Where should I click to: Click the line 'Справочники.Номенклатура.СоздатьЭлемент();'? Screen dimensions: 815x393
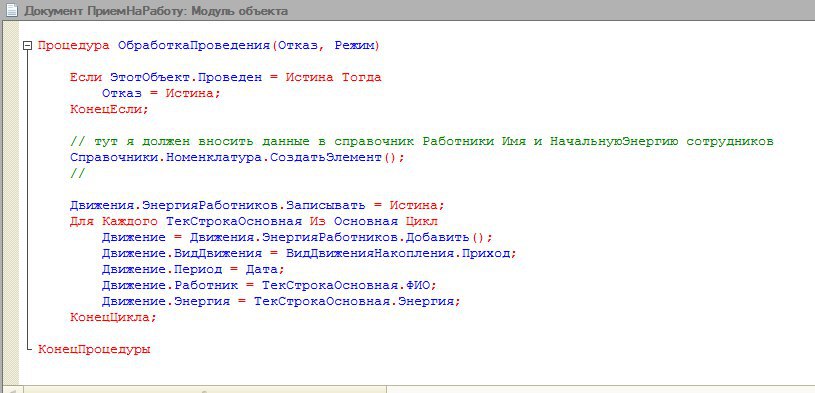click(x=237, y=158)
